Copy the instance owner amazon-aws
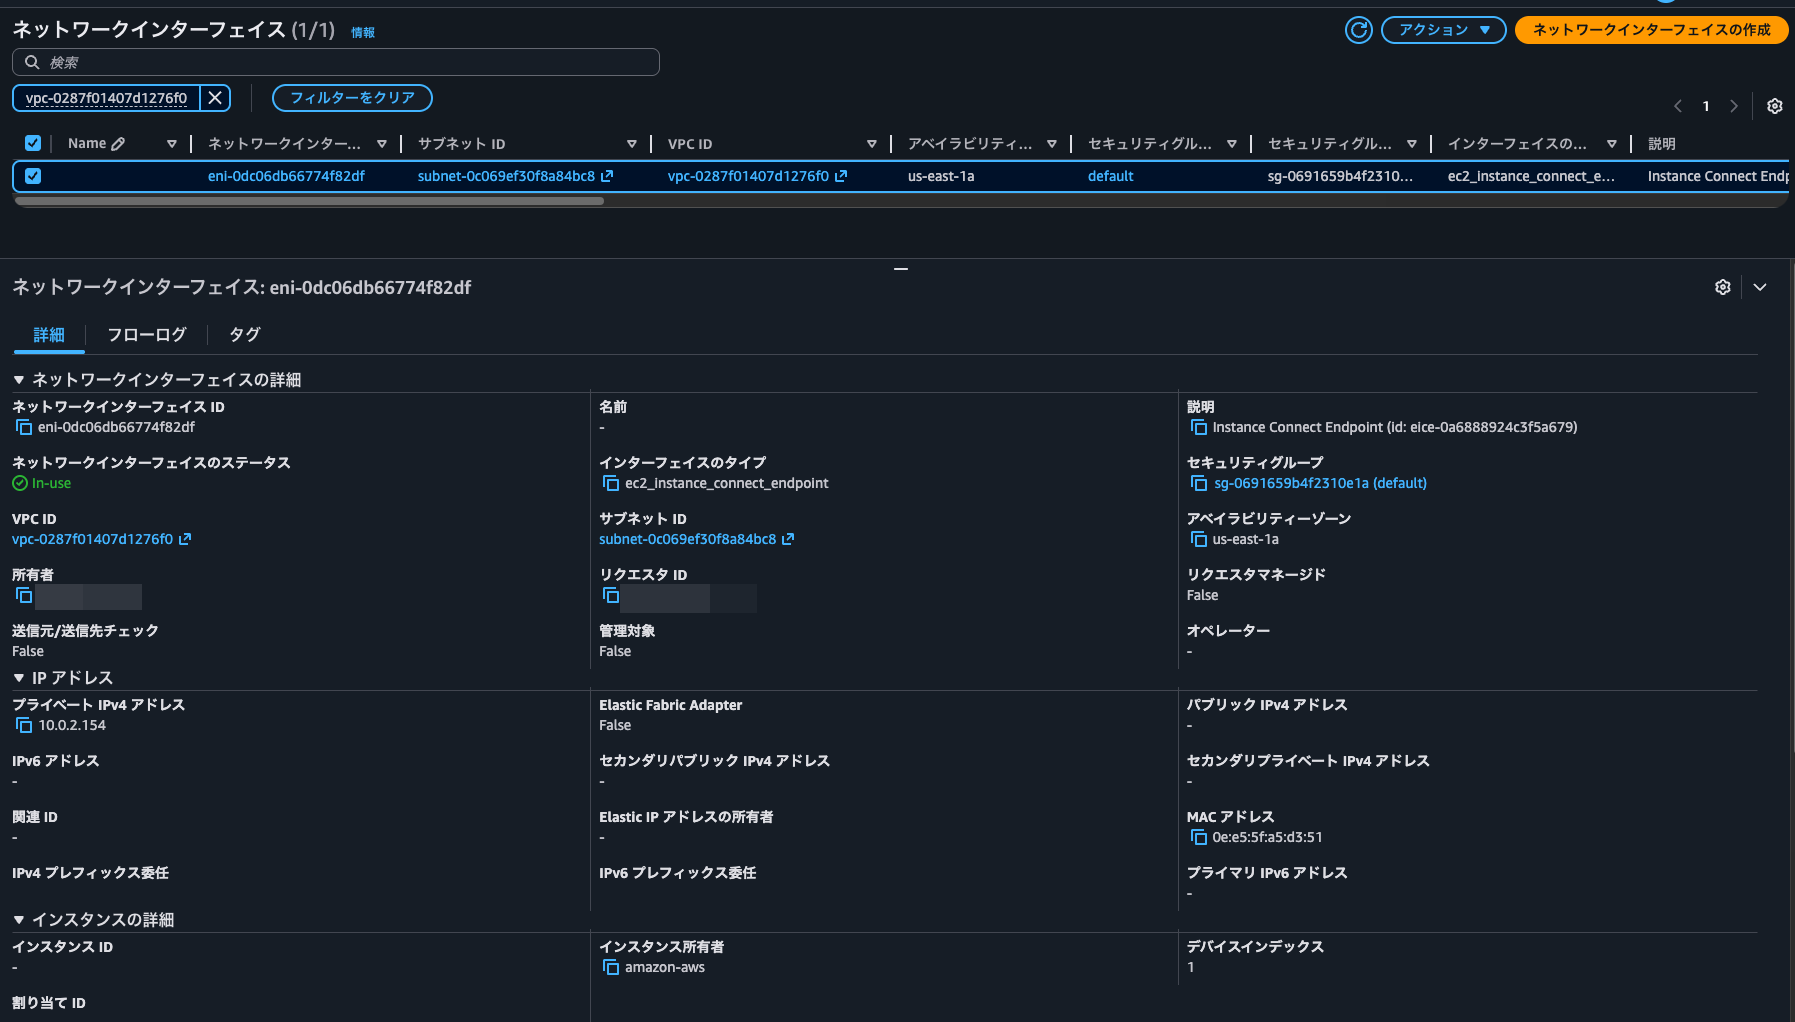The image size is (1795, 1022). [x=611, y=967]
